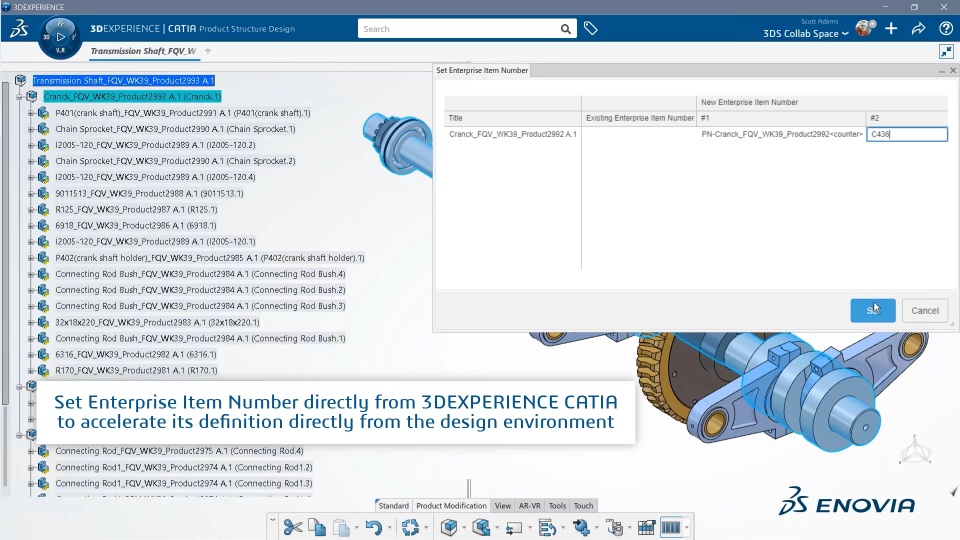Select the 32x18x220_FQV_WK39 tree item

[157, 322]
